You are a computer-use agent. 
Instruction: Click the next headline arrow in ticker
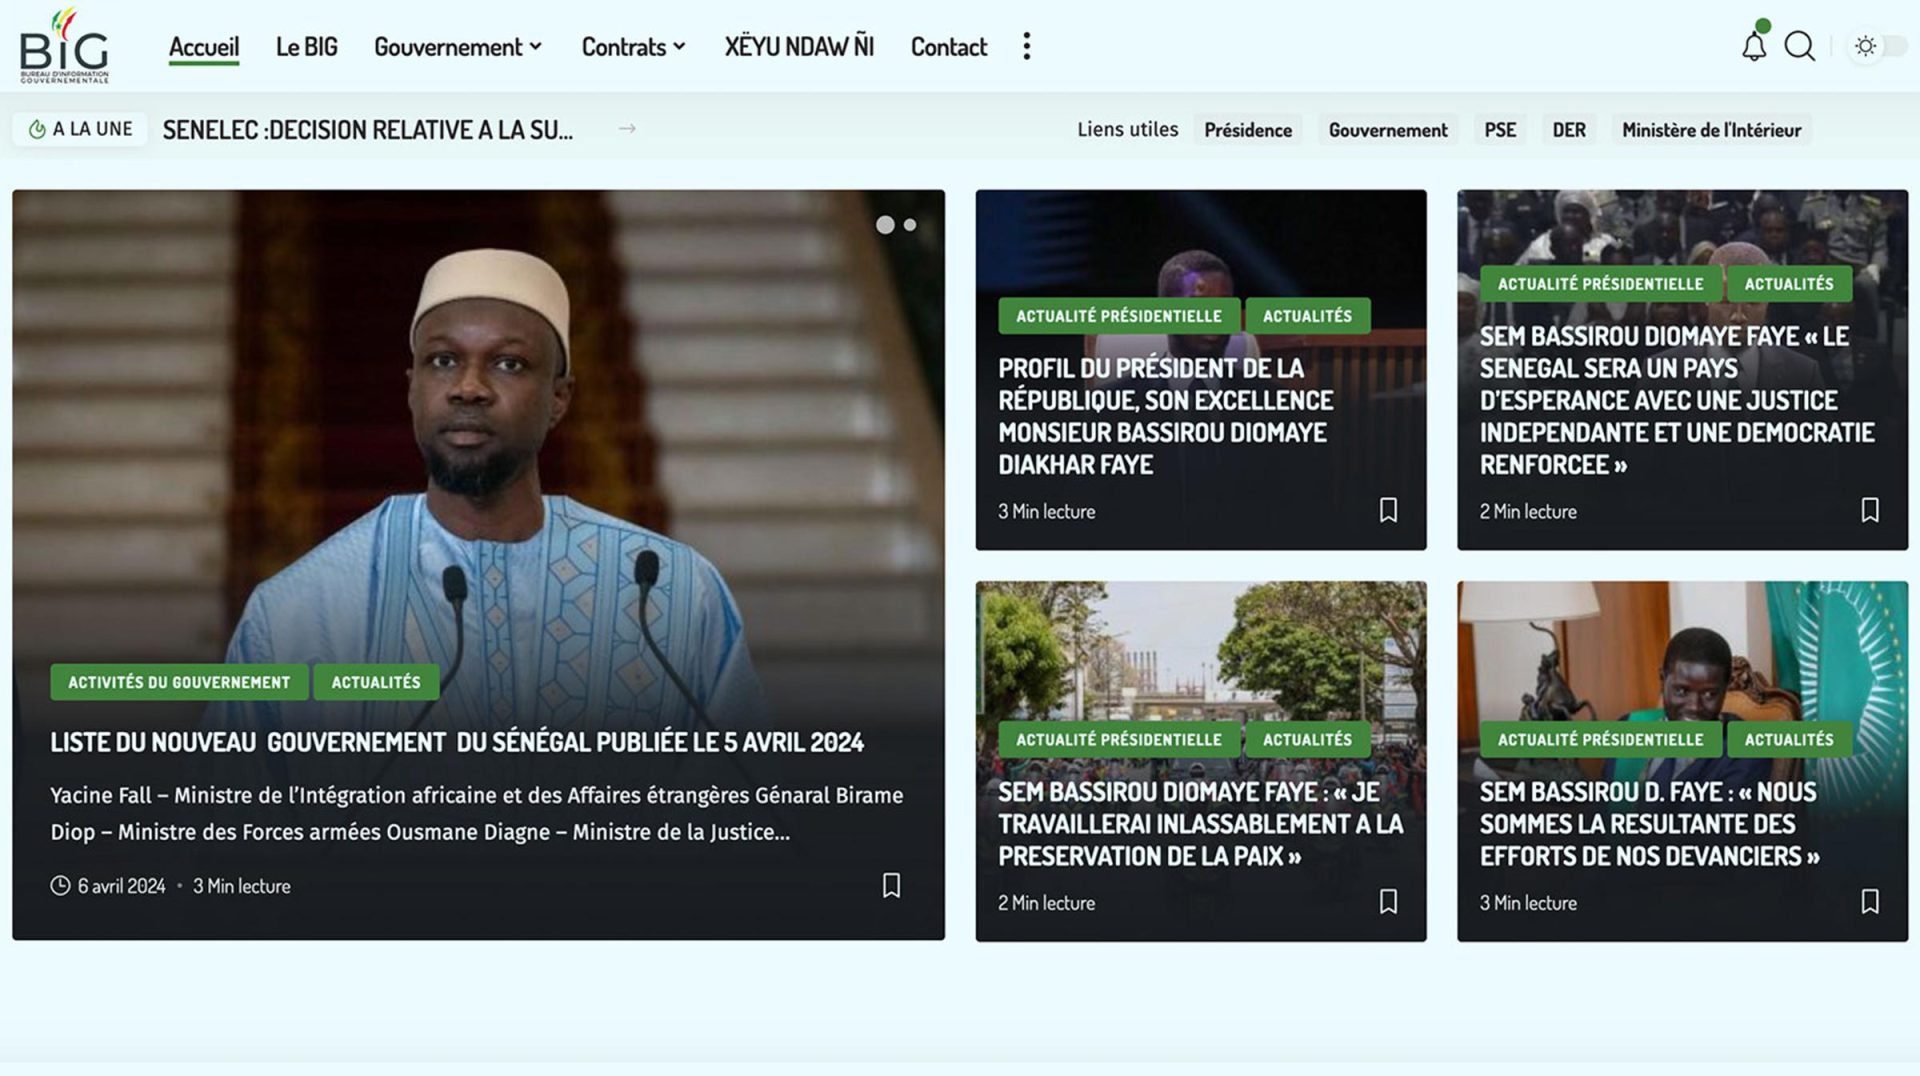627,129
